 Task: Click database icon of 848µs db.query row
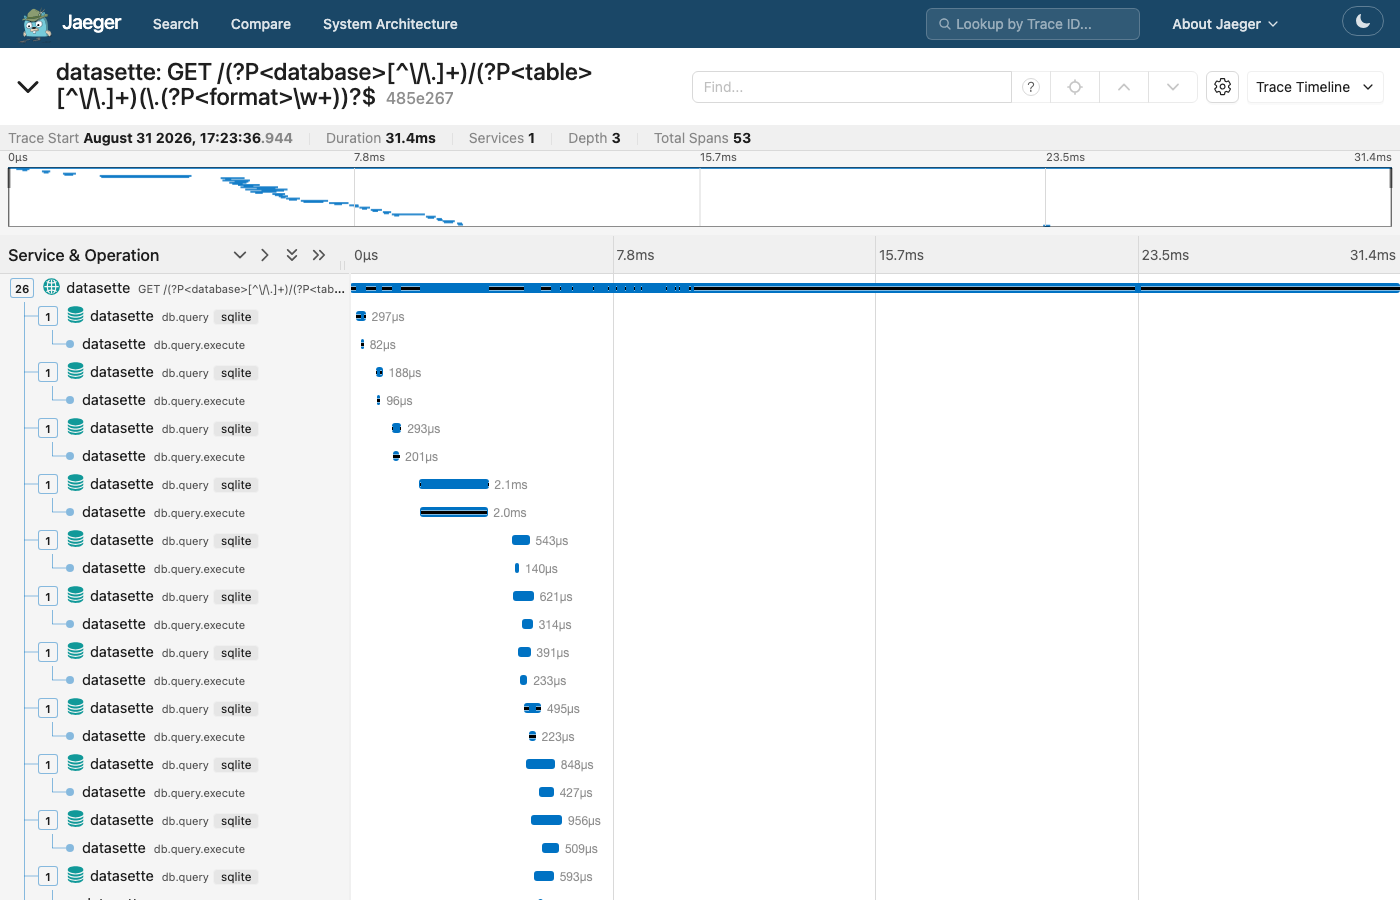76,763
